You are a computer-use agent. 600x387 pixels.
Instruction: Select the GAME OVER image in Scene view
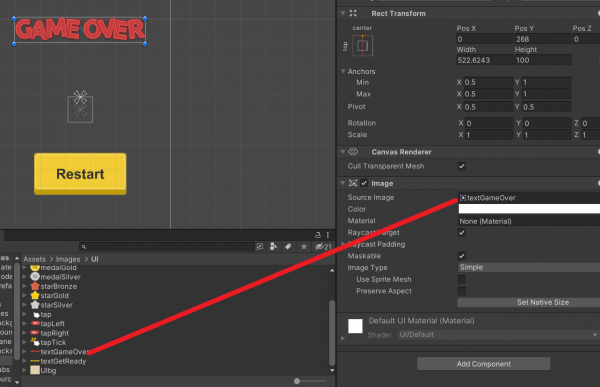(x=80, y=30)
